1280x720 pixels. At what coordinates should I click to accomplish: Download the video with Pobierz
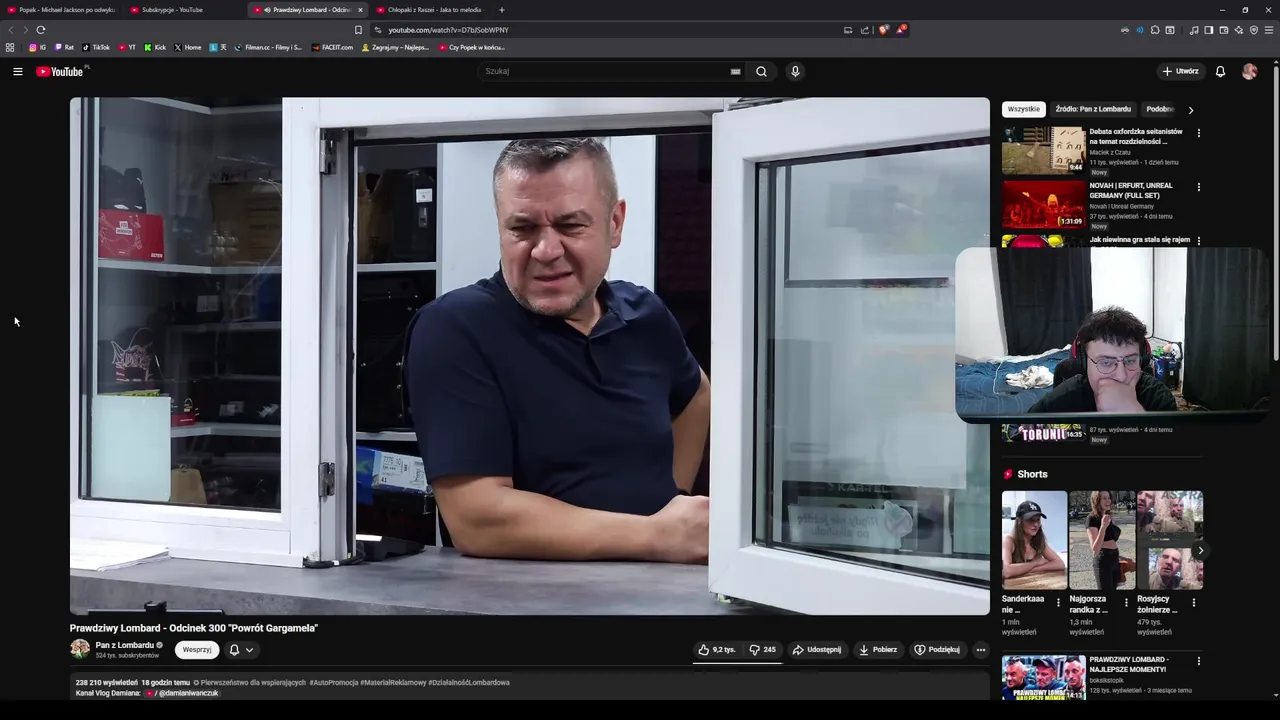[878, 650]
